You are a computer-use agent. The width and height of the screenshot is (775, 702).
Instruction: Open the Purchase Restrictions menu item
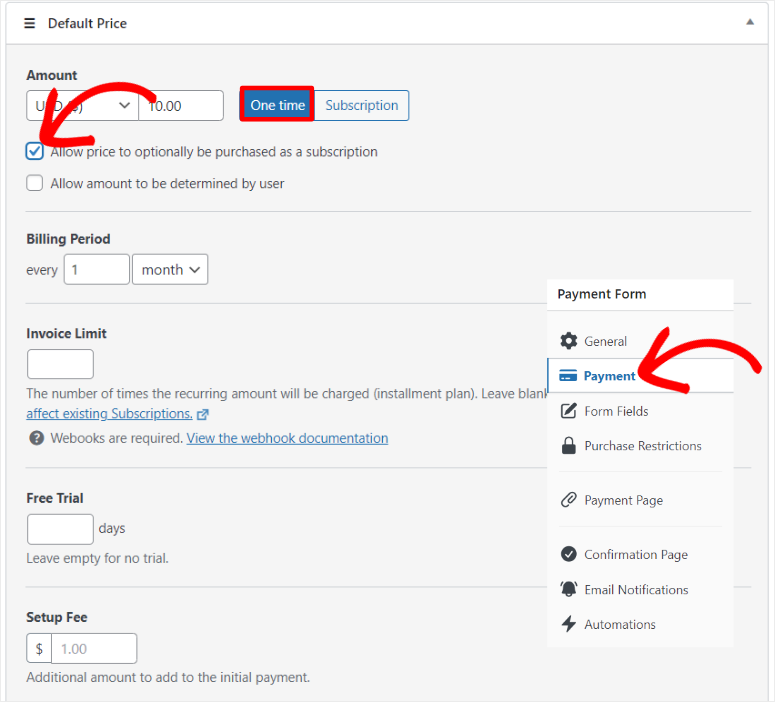pyautogui.click(x=642, y=446)
